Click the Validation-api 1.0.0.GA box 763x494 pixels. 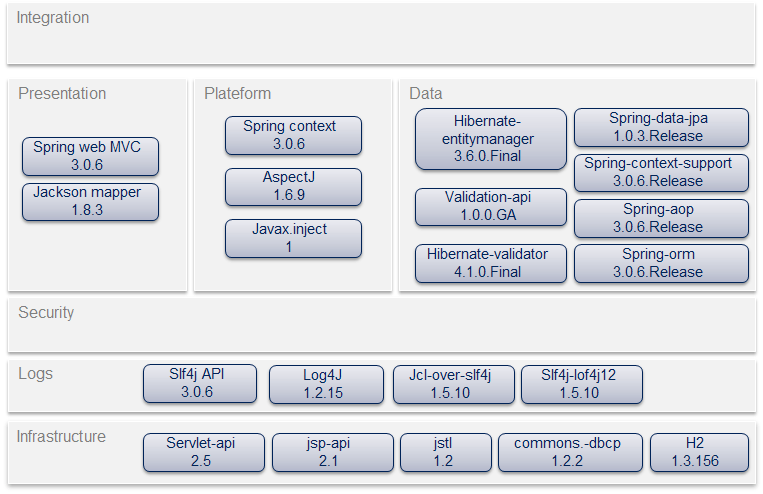488,207
